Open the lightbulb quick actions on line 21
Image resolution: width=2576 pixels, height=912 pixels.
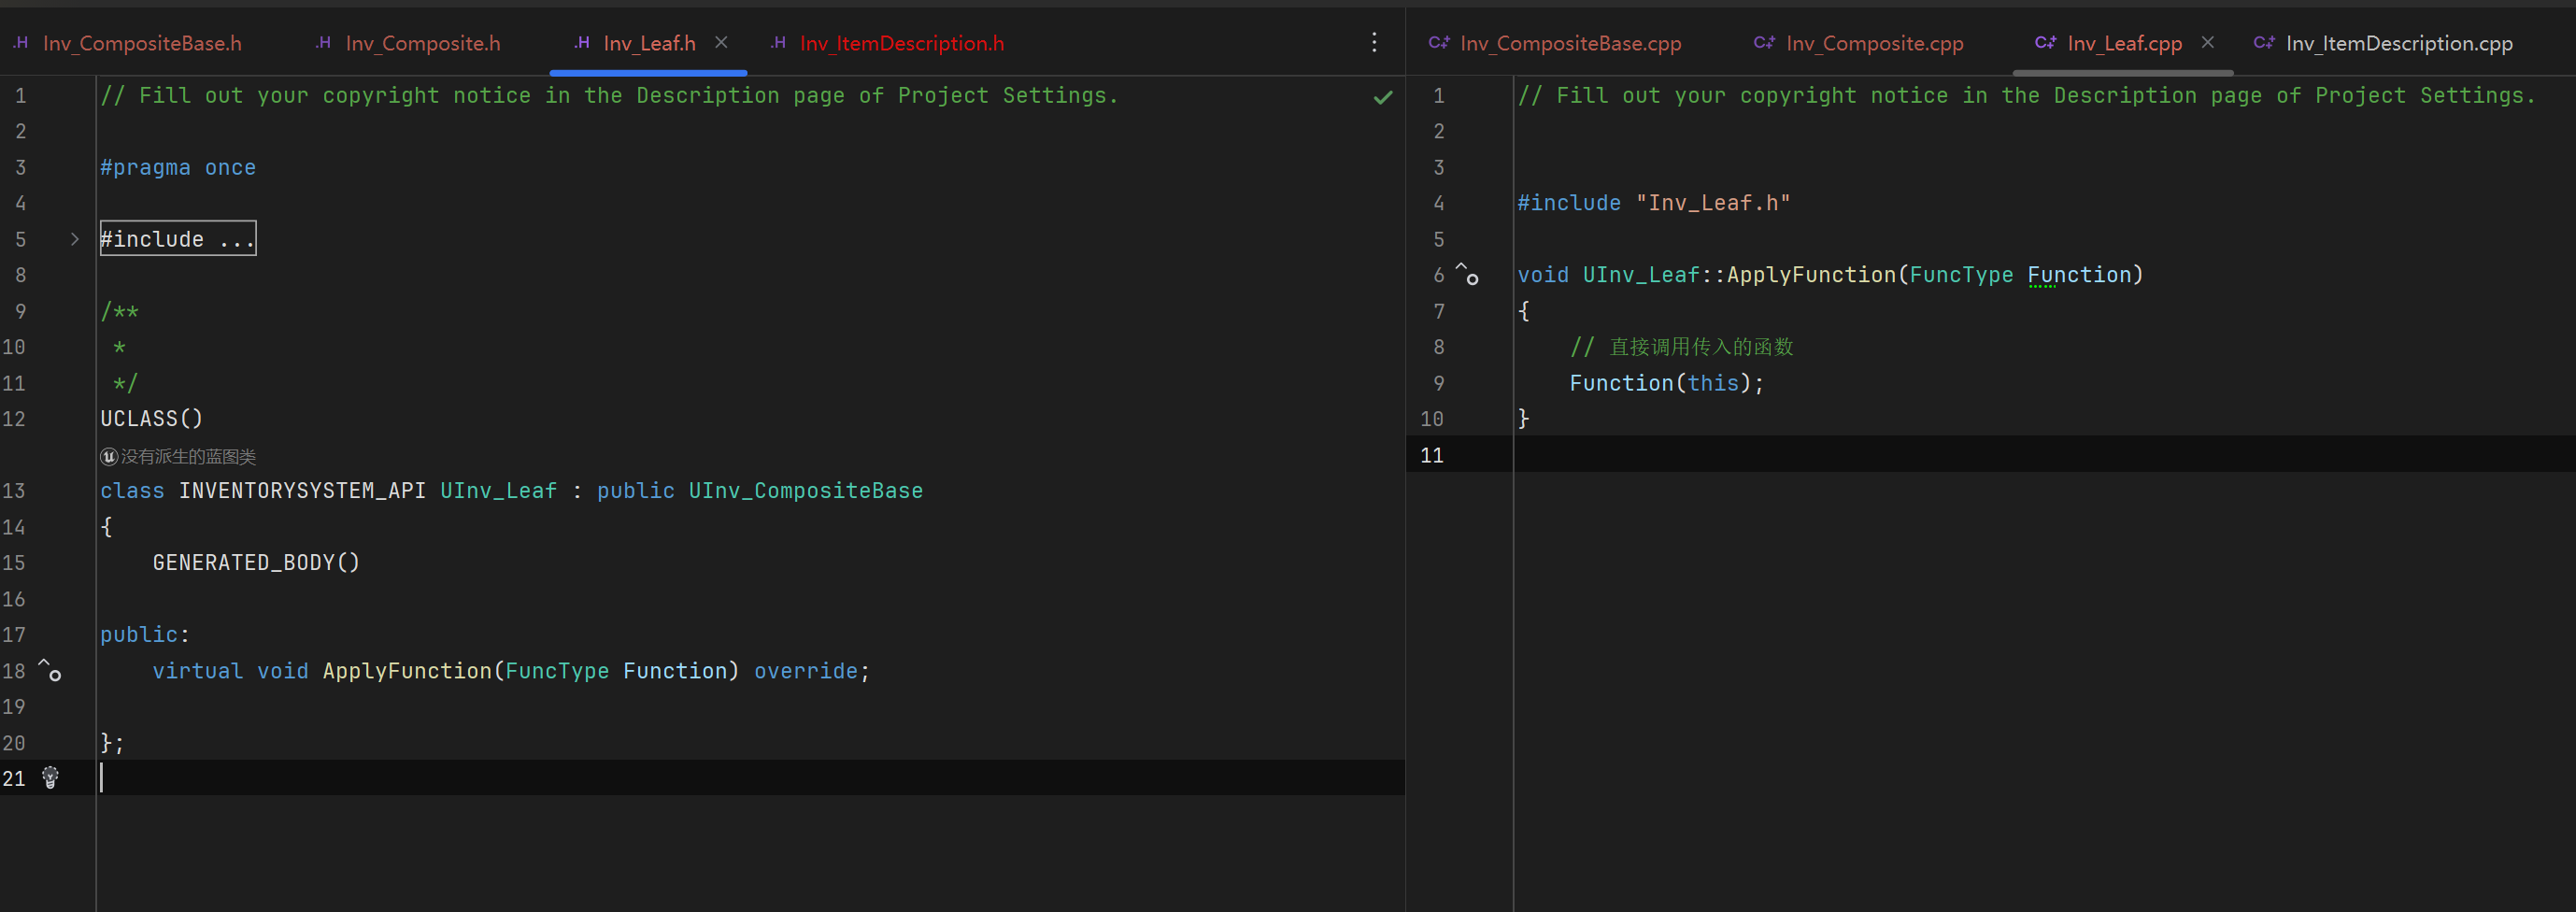pyautogui.click(x=50, y=777)
